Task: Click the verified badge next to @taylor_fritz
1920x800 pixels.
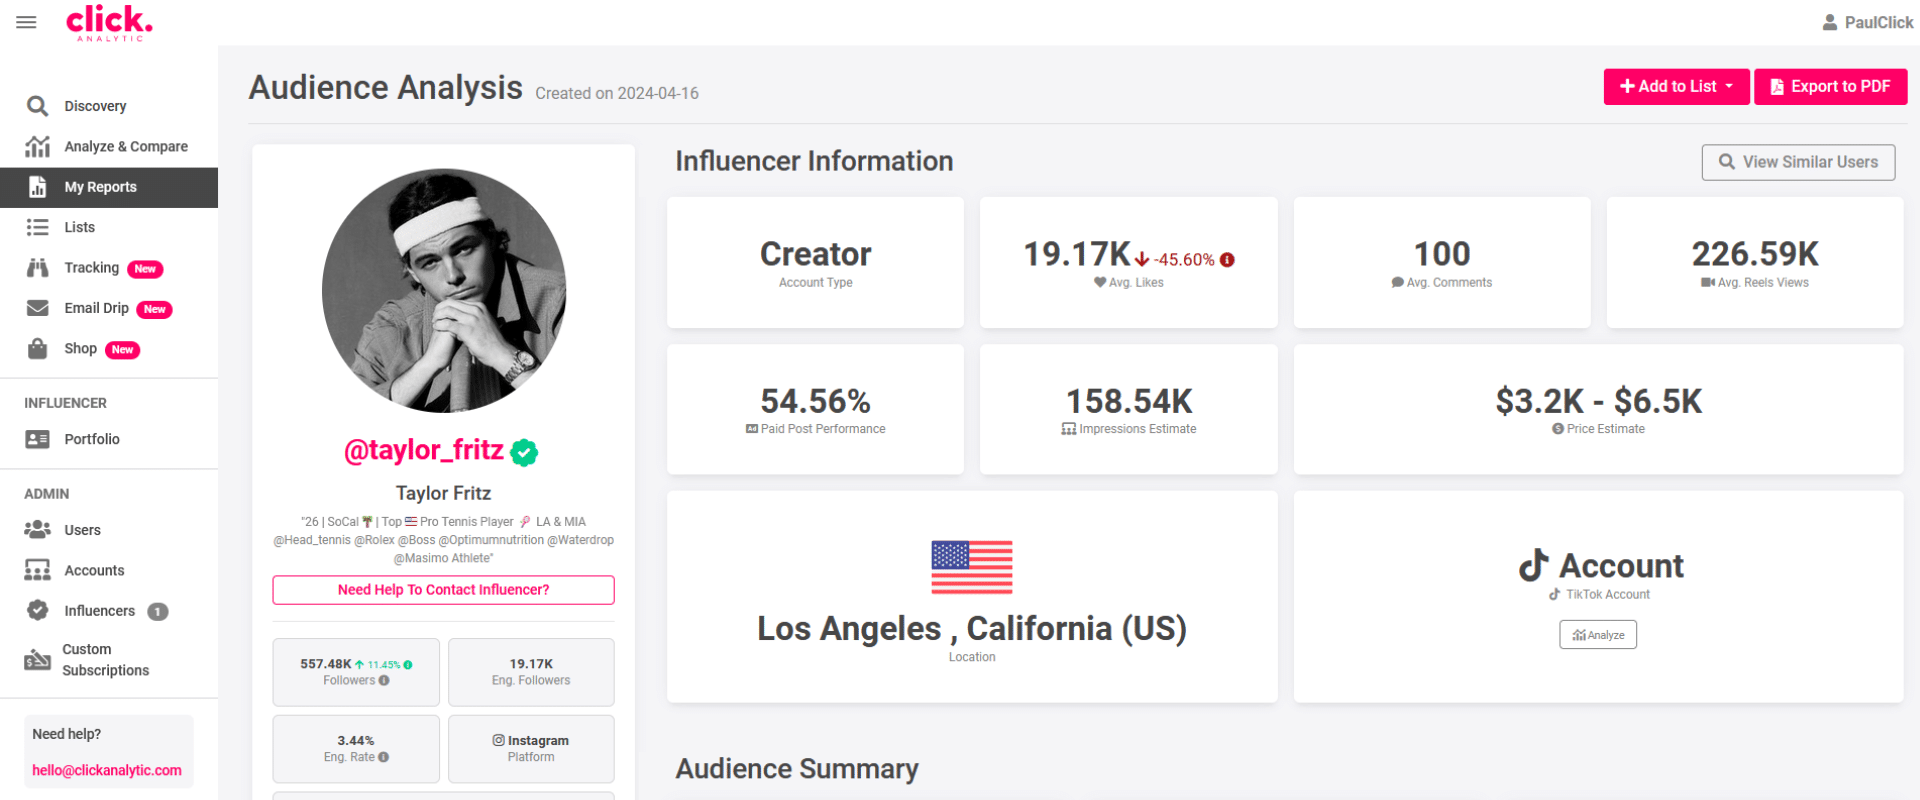Action: click(x=524, y=452)
